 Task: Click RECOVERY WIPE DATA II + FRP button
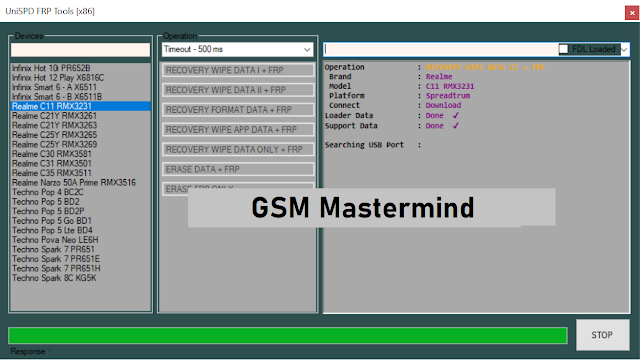(x=238, y=90)
